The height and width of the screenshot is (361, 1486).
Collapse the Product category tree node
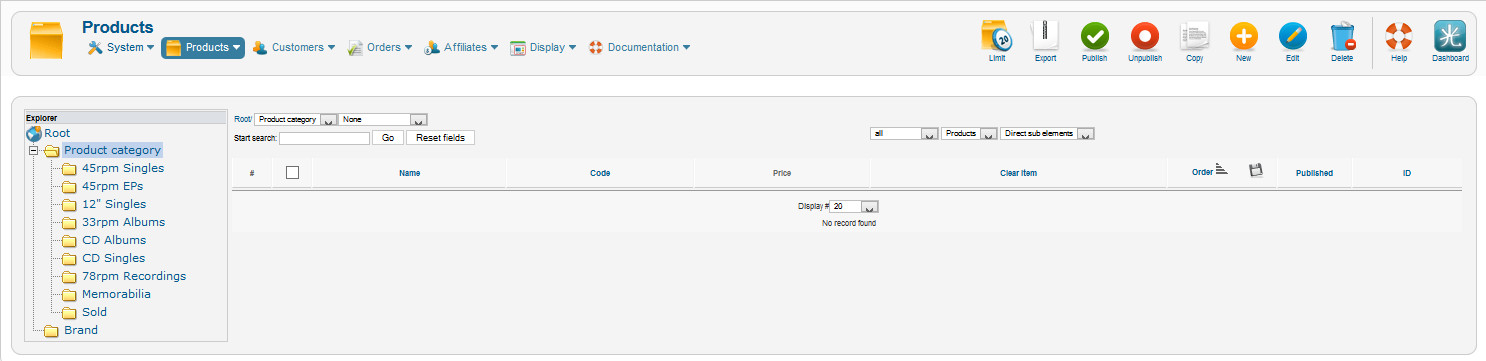click(x=34, y=150)
